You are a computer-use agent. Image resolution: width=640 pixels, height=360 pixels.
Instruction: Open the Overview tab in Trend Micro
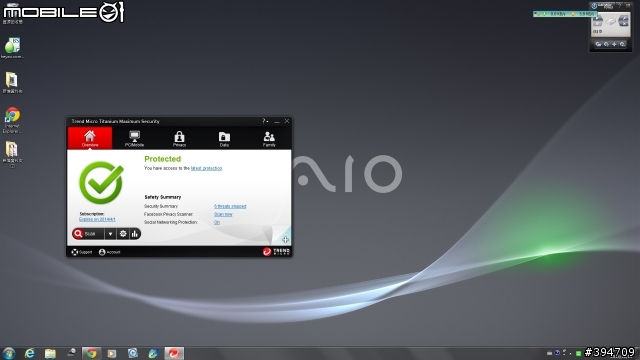(x=90, y=138)
